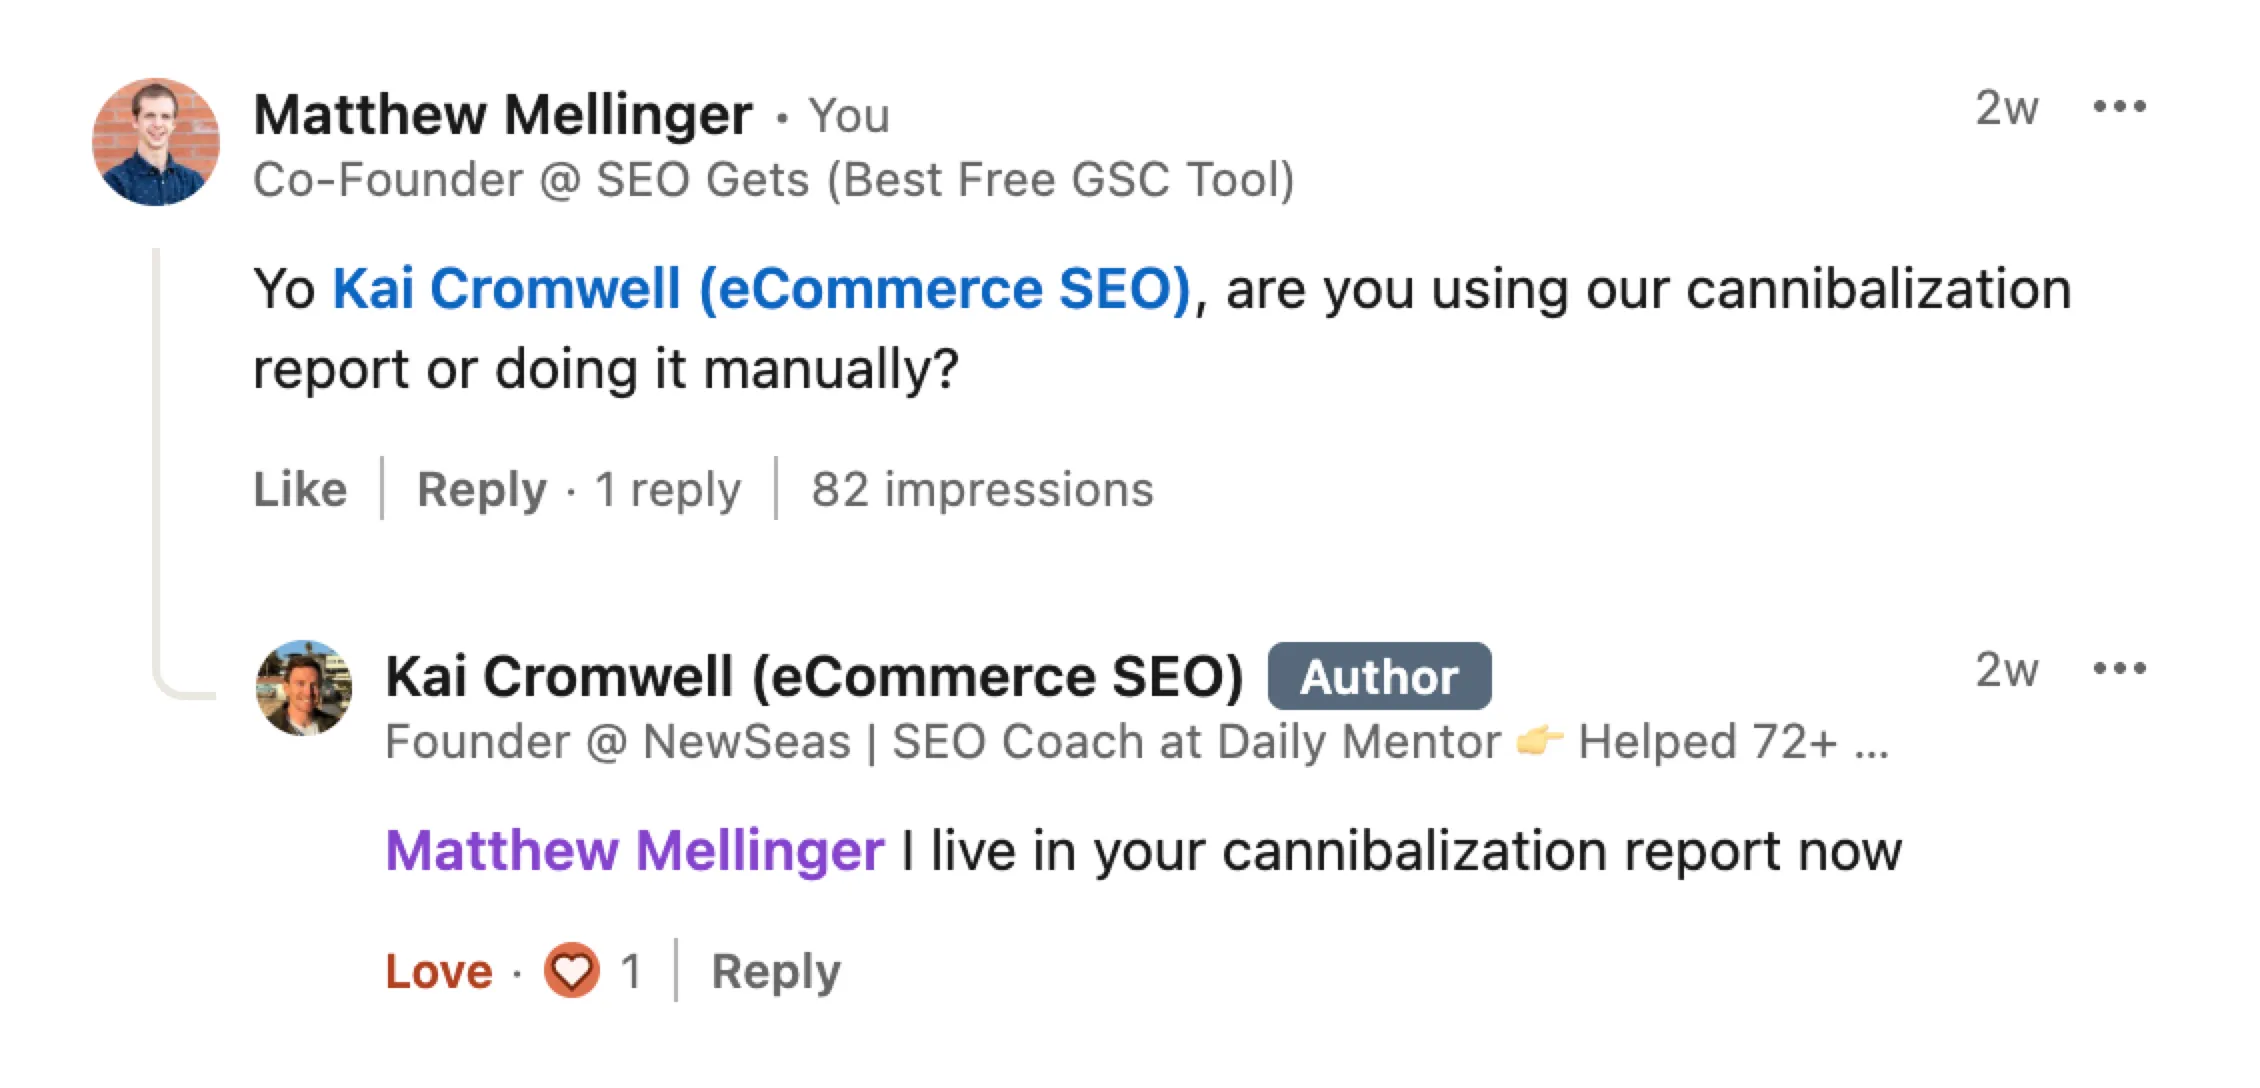Viewport: 2260px width, 1088px height.
Task: Expand the 1 reply thread
Action: point(668,489)
